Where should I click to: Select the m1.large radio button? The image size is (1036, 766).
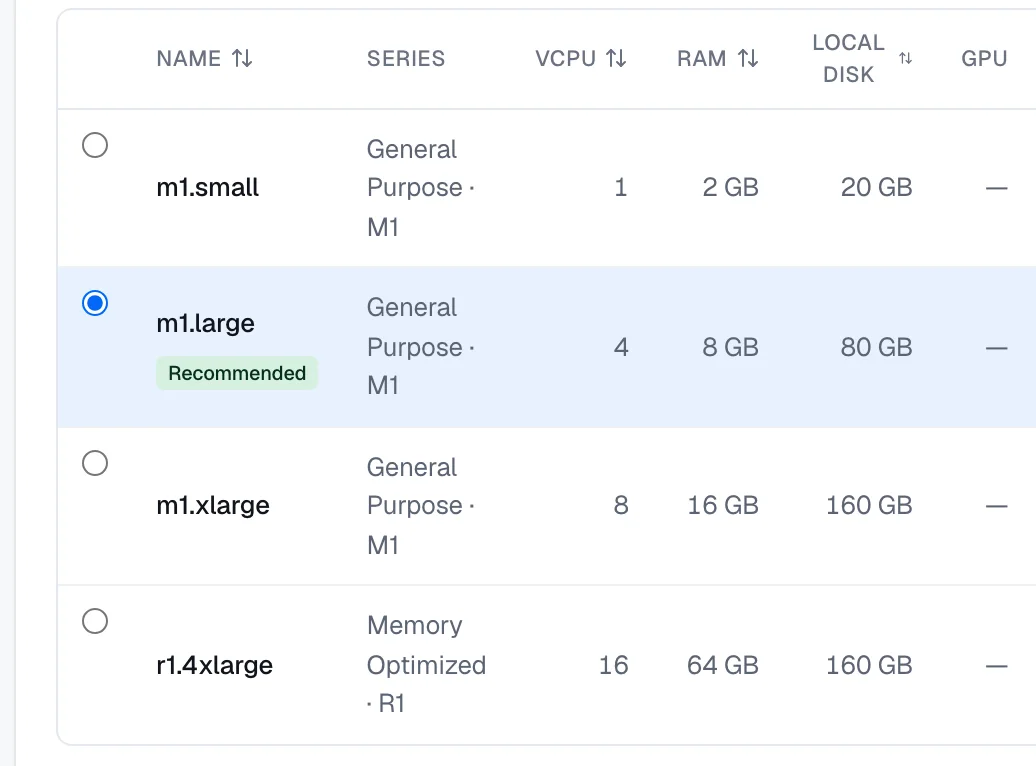(95, 303)
